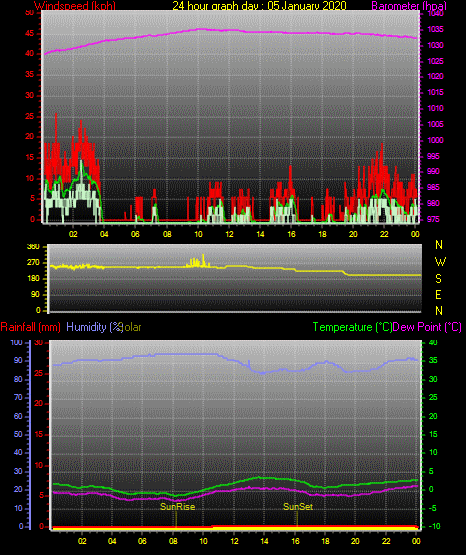This screenshot has width=466, height=555.
Task: Click the '270' wind direction scale value
Action: click(33, 263)
